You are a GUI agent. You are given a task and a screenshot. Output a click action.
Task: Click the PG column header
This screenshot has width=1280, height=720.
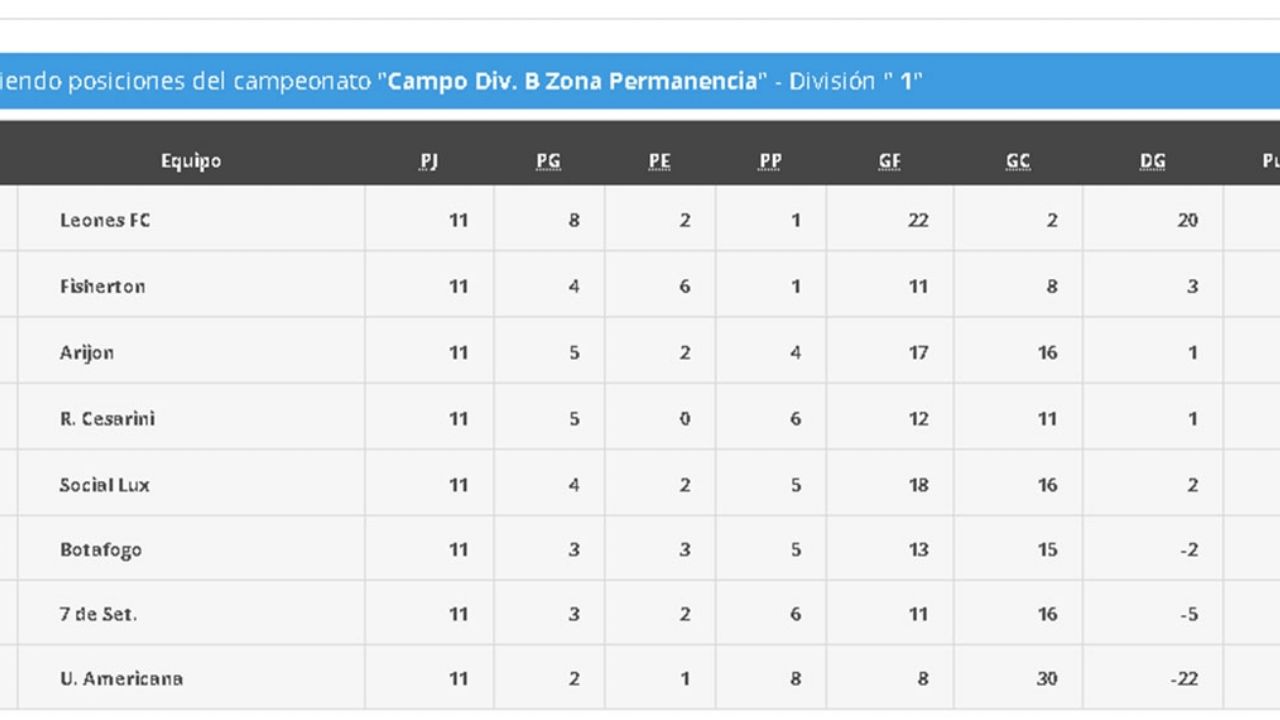click(x=548, y=161)
